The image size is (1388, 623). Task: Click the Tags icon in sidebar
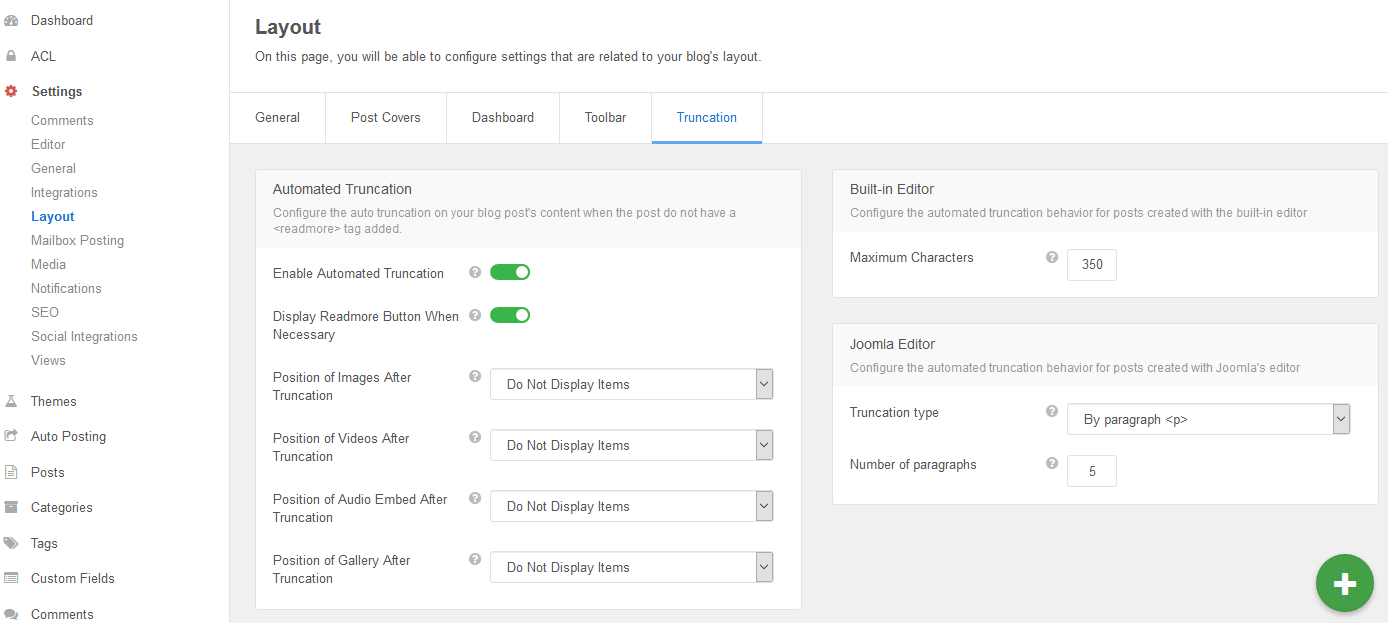tap(11, 543)
